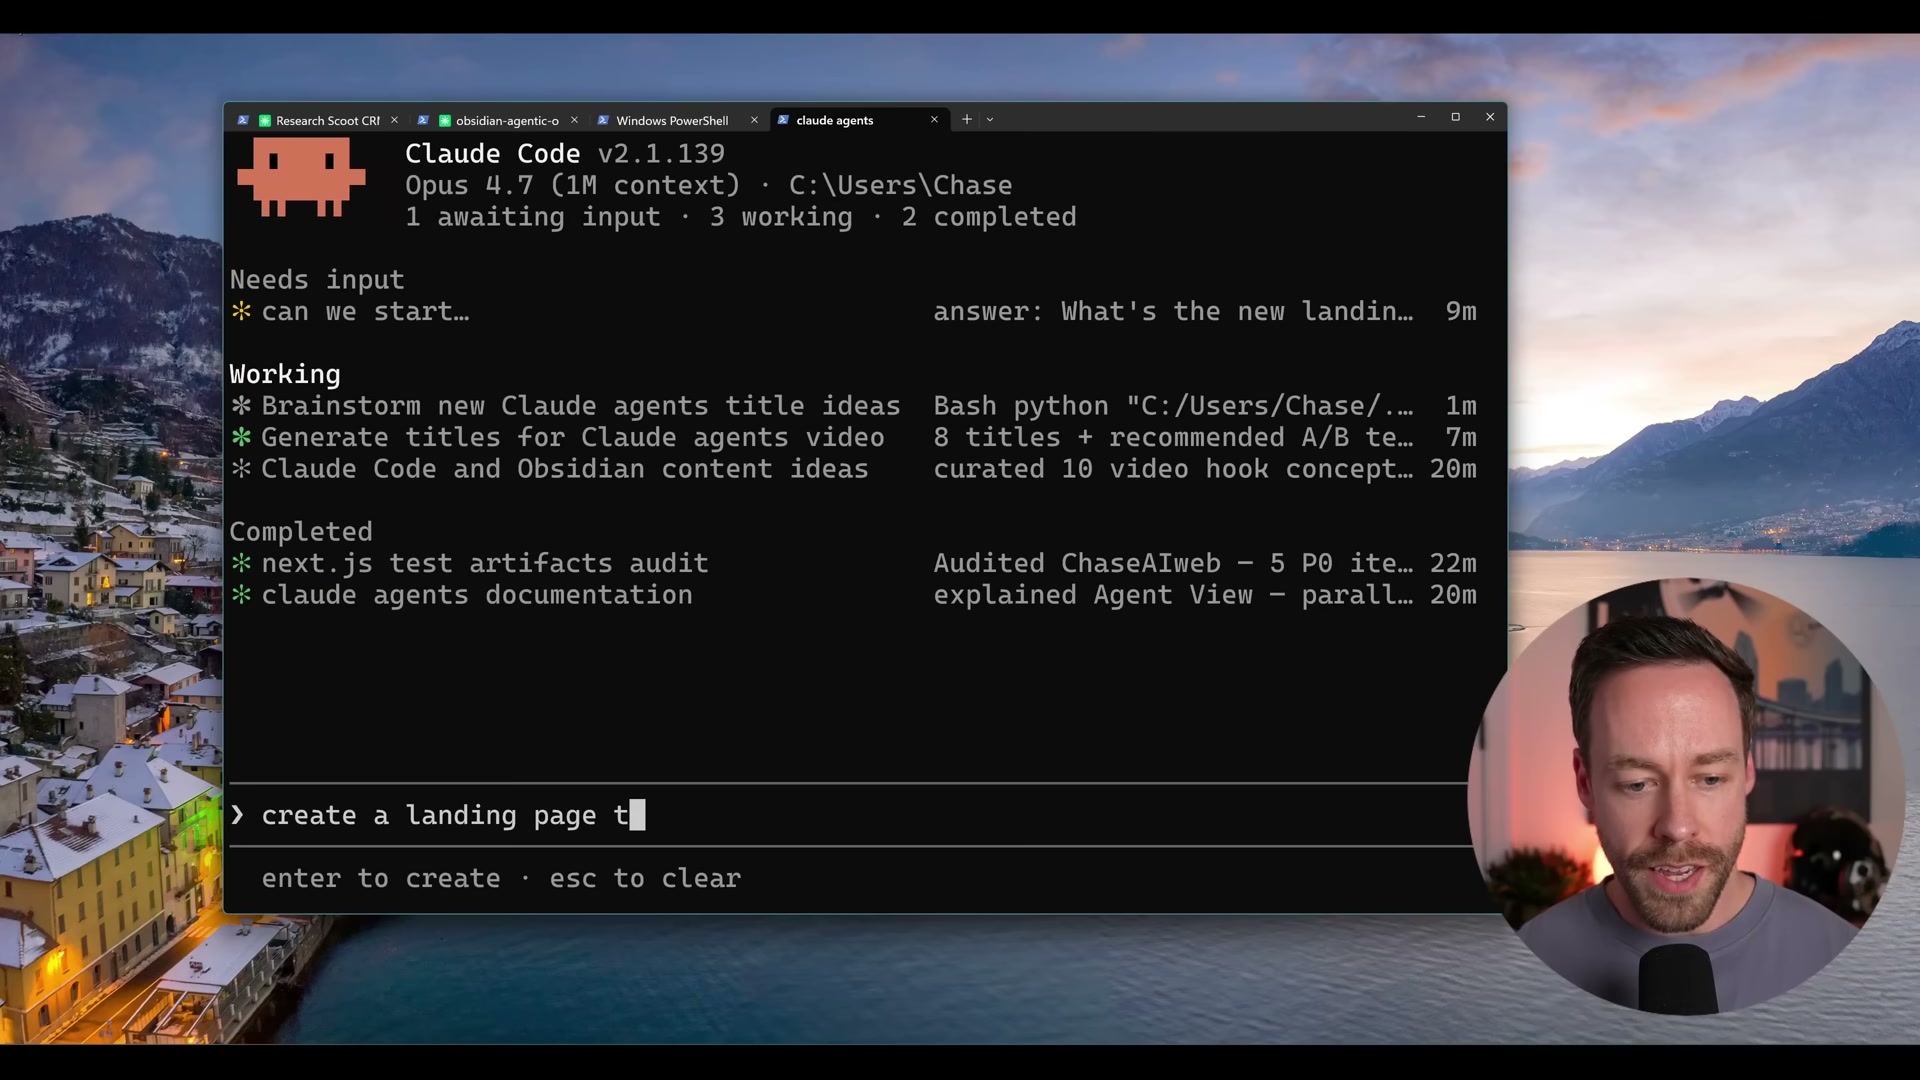Screen dimensions: 1920x1080
Task: Click the 'enter to create · esc to clear' hint
Action: [501, 879]
